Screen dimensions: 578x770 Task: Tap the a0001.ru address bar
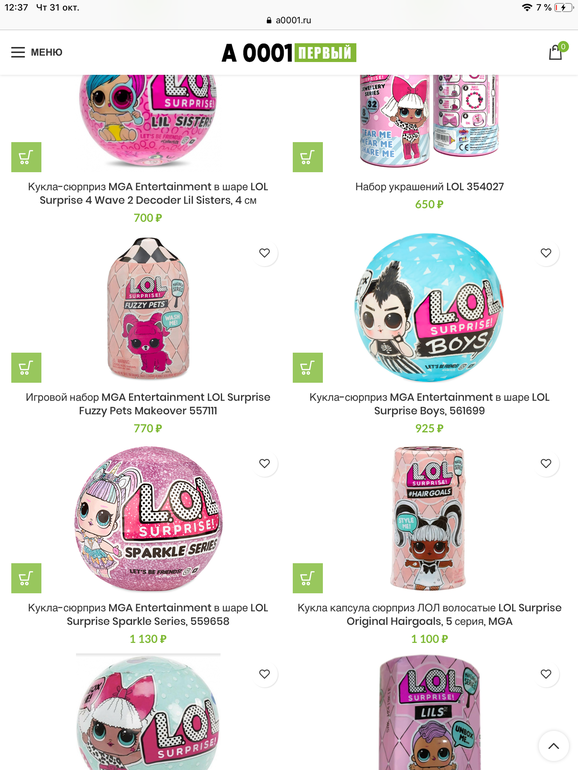tap(289, 20)
